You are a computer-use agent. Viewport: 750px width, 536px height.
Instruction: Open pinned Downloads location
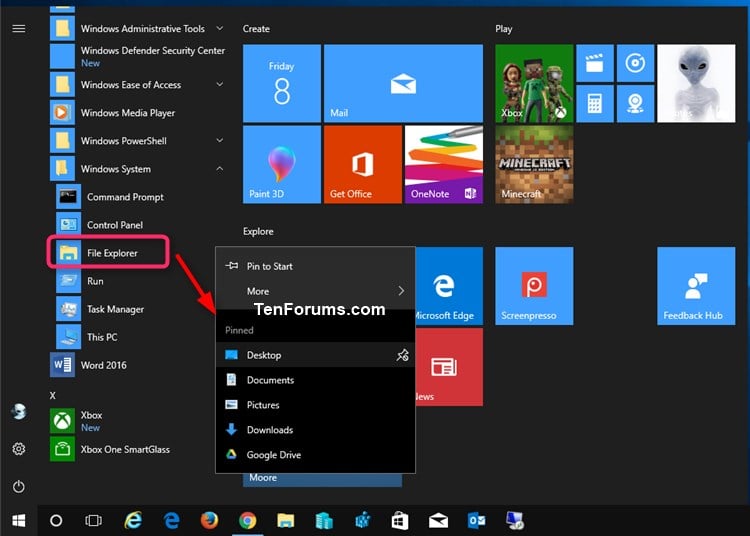click(315, 429)
